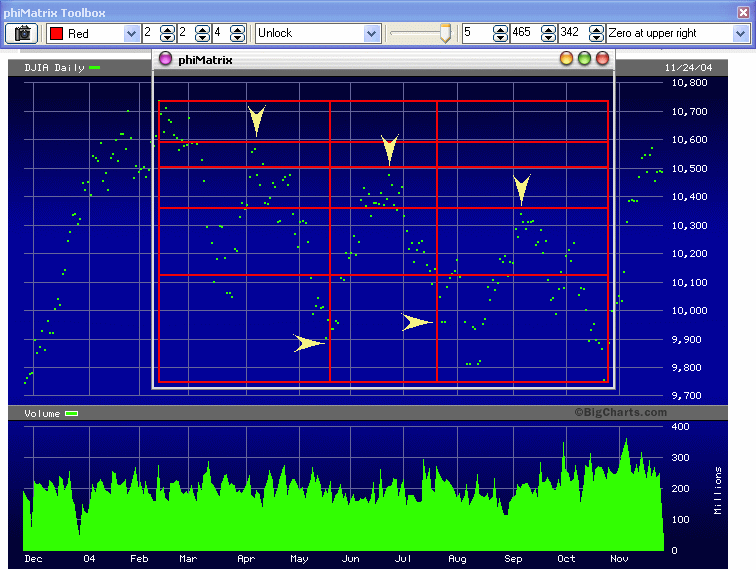Click the Red color swatch

(x=56, y=33)
